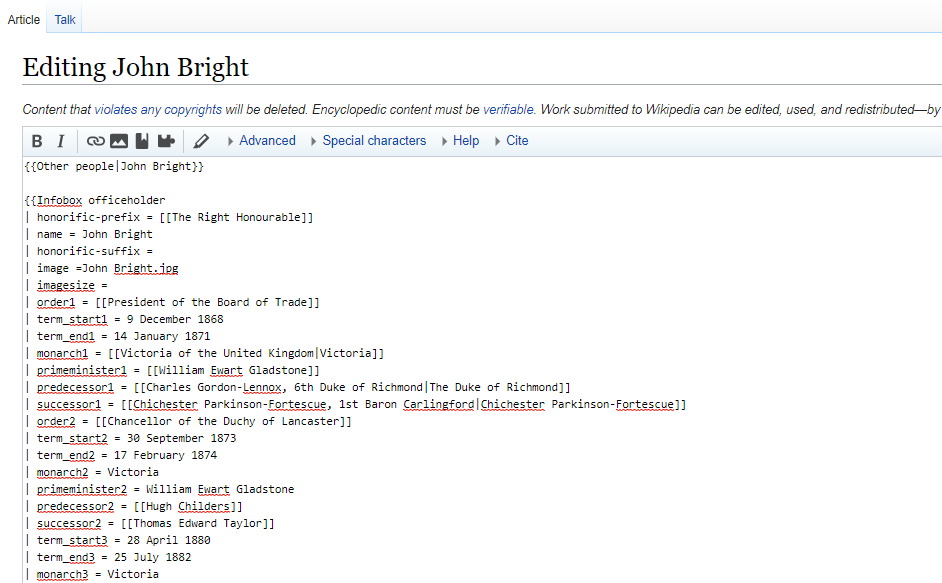Screen dimensions: 942x583
Task: Apply bold formatting with the B icon
Action: [x=37, y=141]
